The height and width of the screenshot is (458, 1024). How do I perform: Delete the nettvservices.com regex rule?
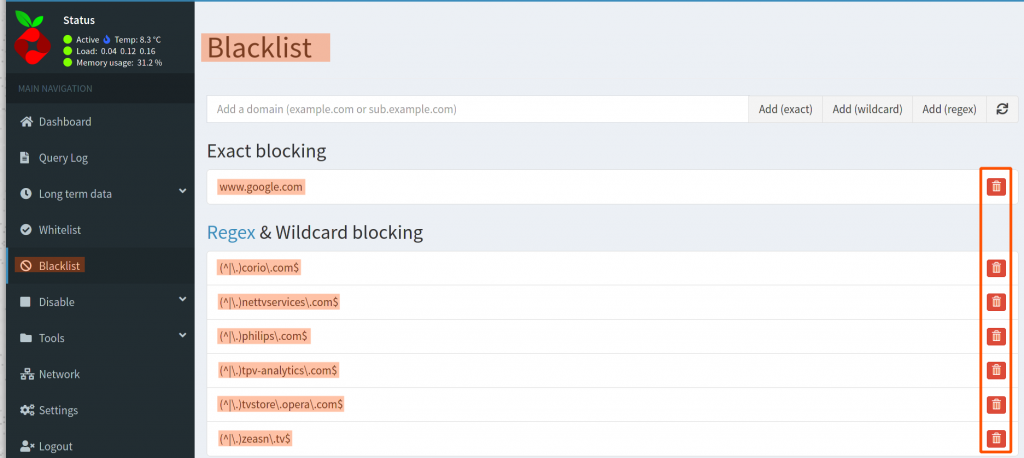pos(996,302)
